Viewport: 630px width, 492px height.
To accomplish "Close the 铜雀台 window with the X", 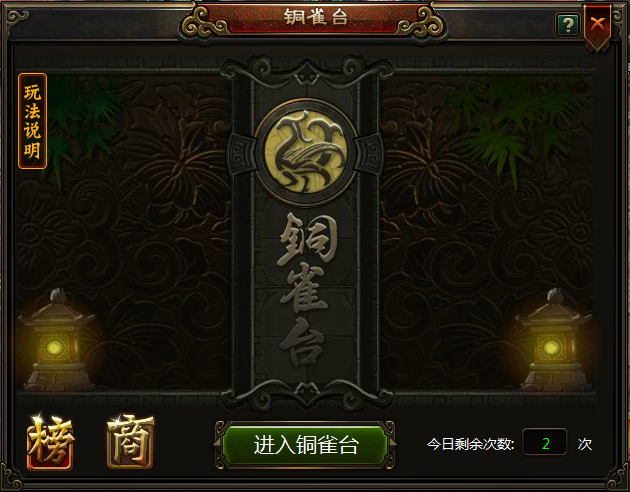I will [x=598, y=27].
